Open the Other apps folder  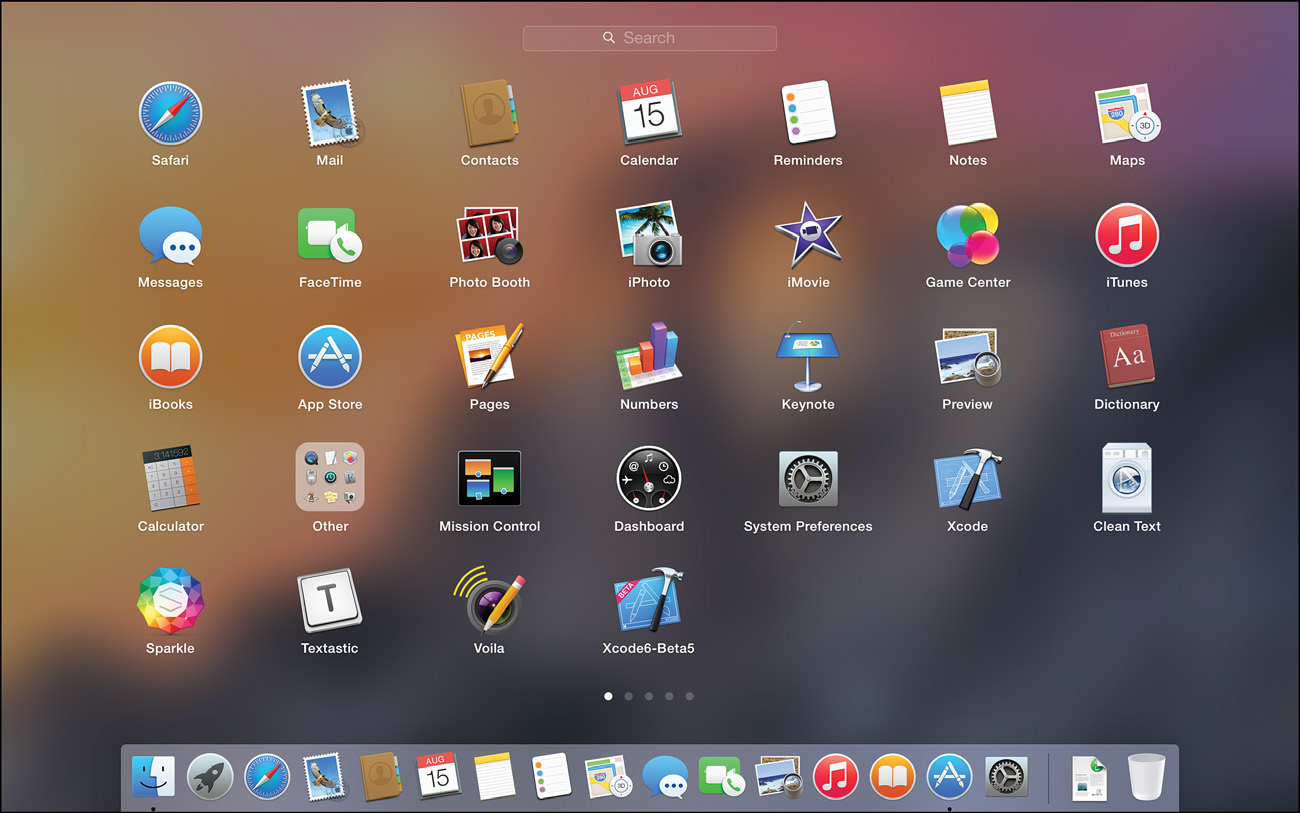click(x=330, y=477)
